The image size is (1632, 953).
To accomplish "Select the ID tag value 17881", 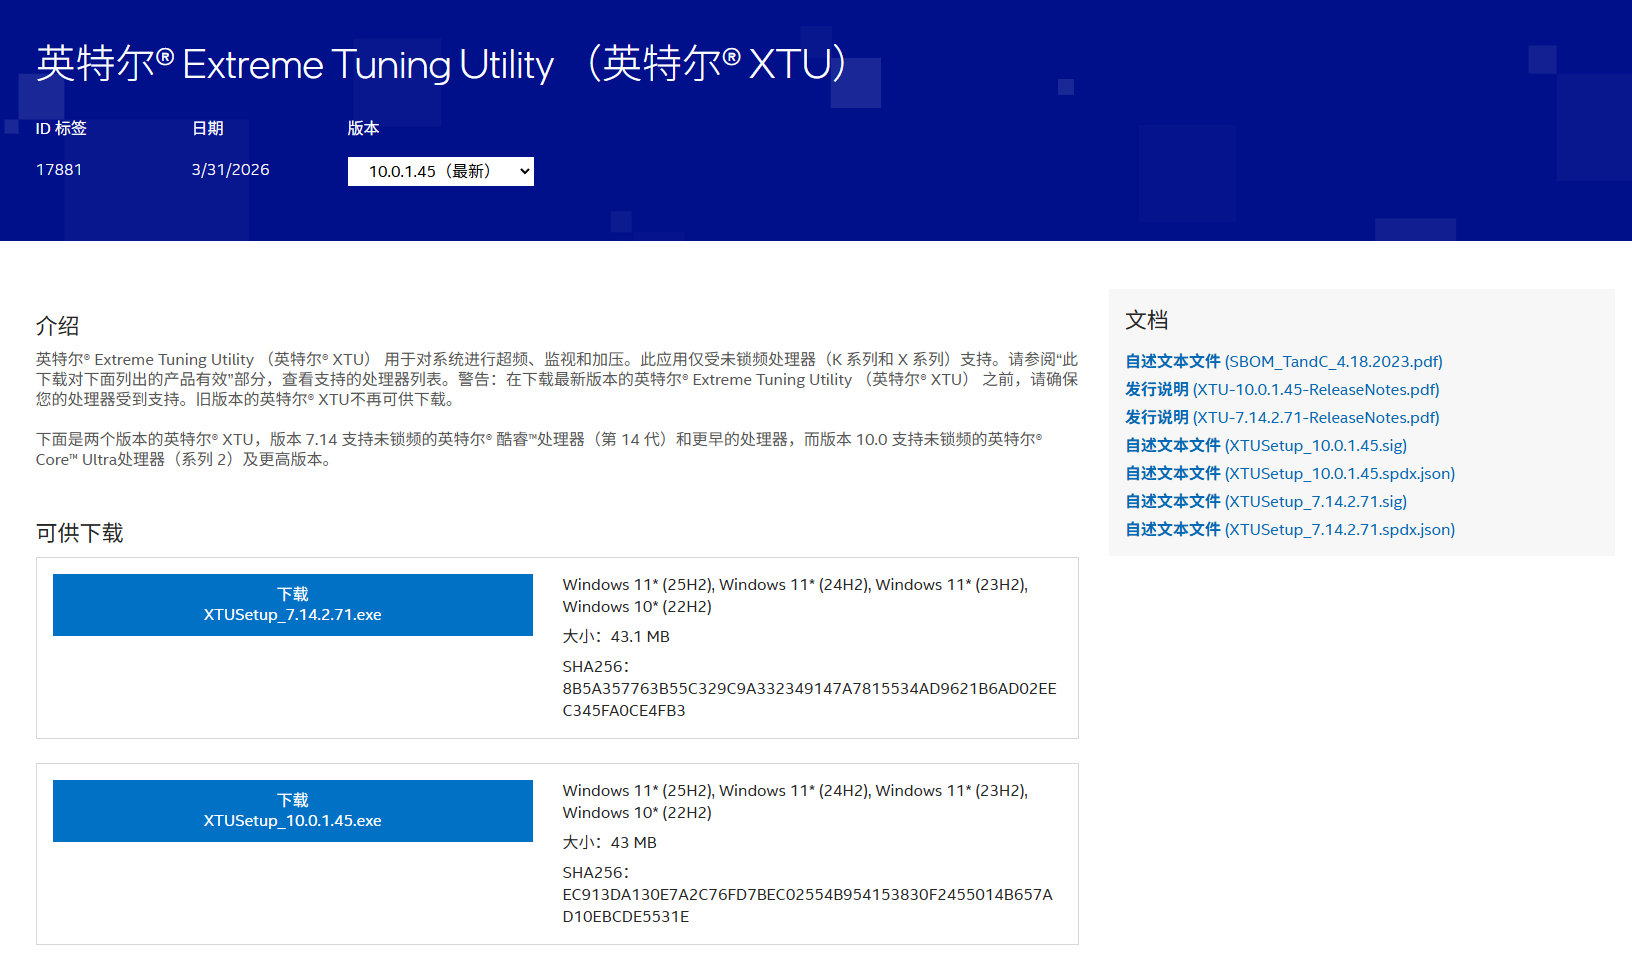I will [x=59, y=170].
